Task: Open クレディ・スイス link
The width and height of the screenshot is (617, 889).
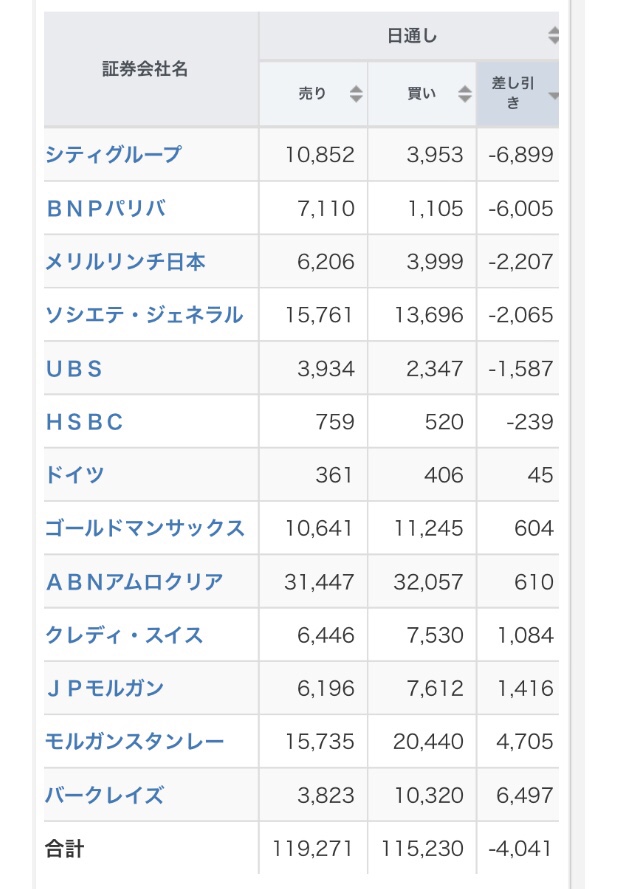Action: [124, 635]
